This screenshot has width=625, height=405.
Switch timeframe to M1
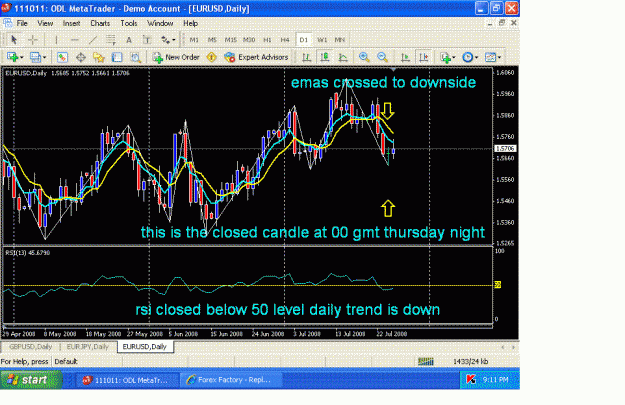pyautogui.click(x=194, y=40)
